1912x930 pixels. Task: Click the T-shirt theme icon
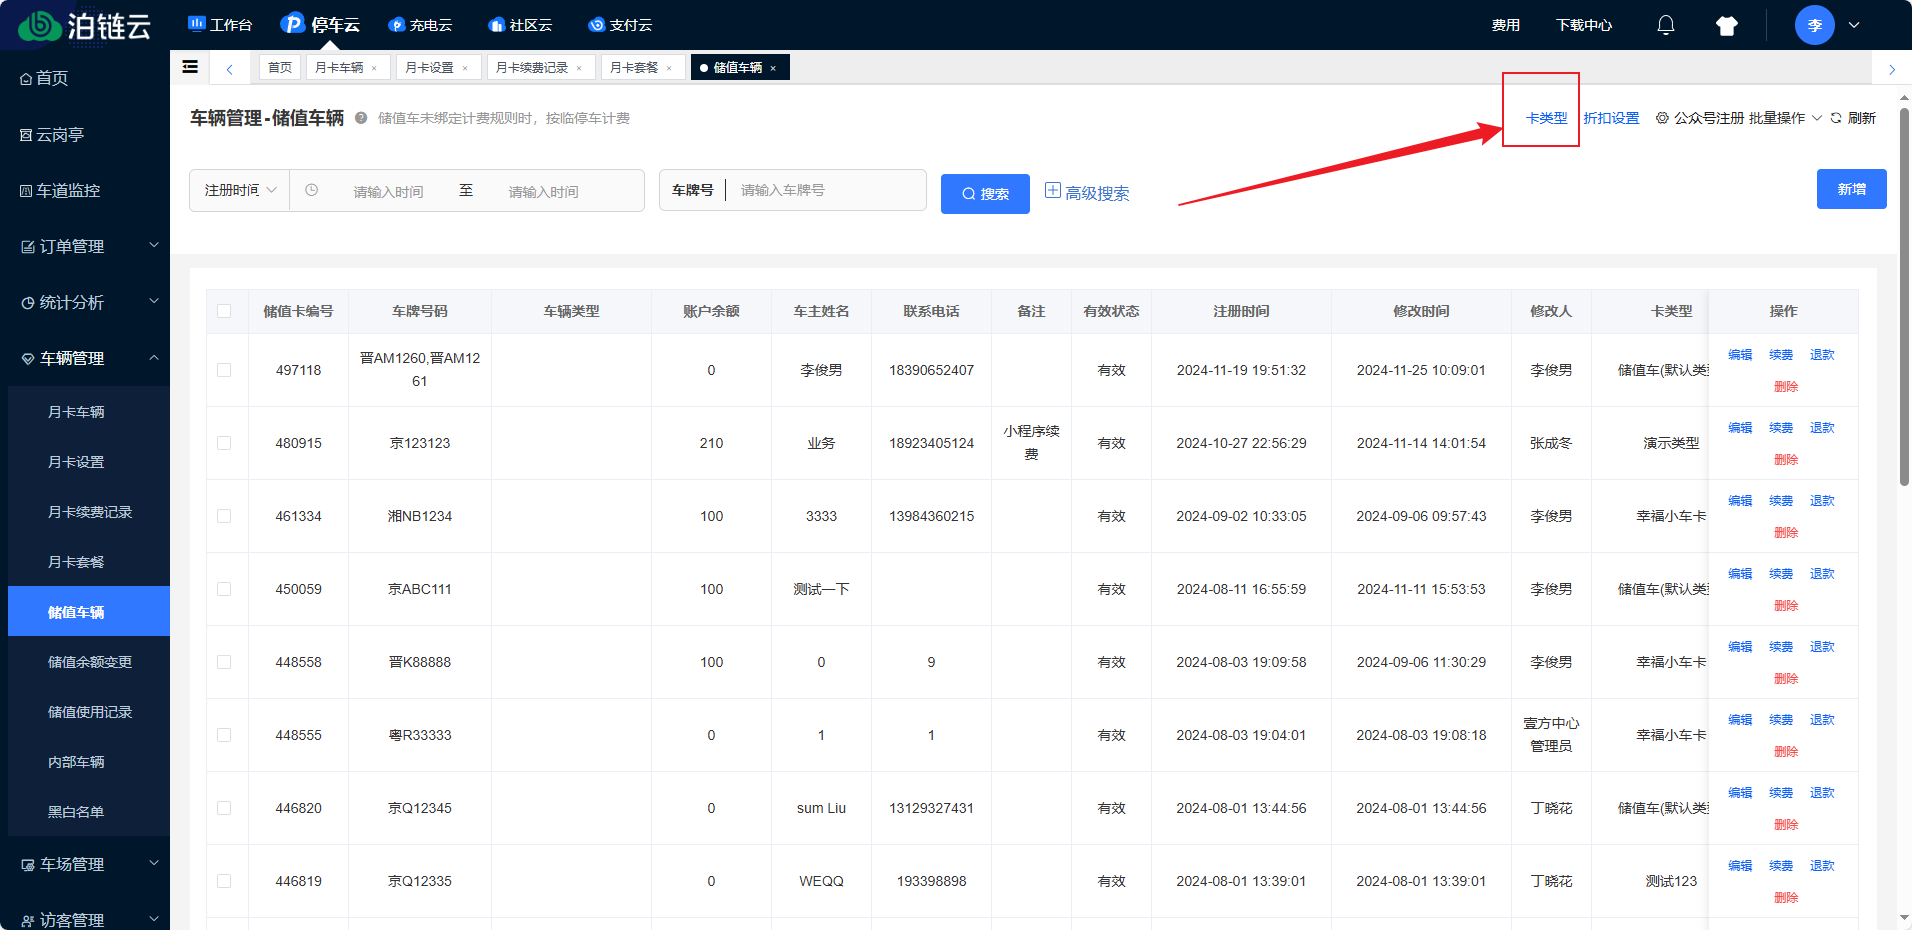(x=1726, y=26)
